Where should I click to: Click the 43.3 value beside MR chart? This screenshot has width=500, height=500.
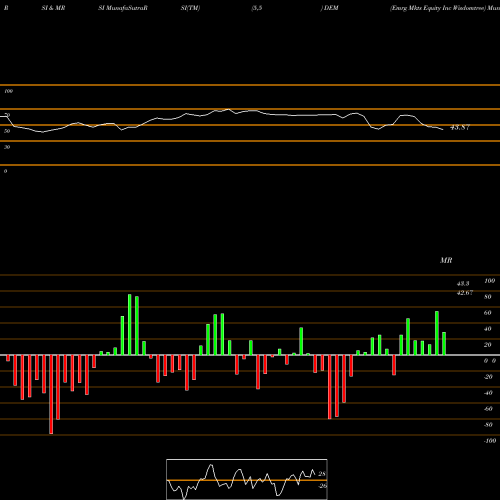463,284
